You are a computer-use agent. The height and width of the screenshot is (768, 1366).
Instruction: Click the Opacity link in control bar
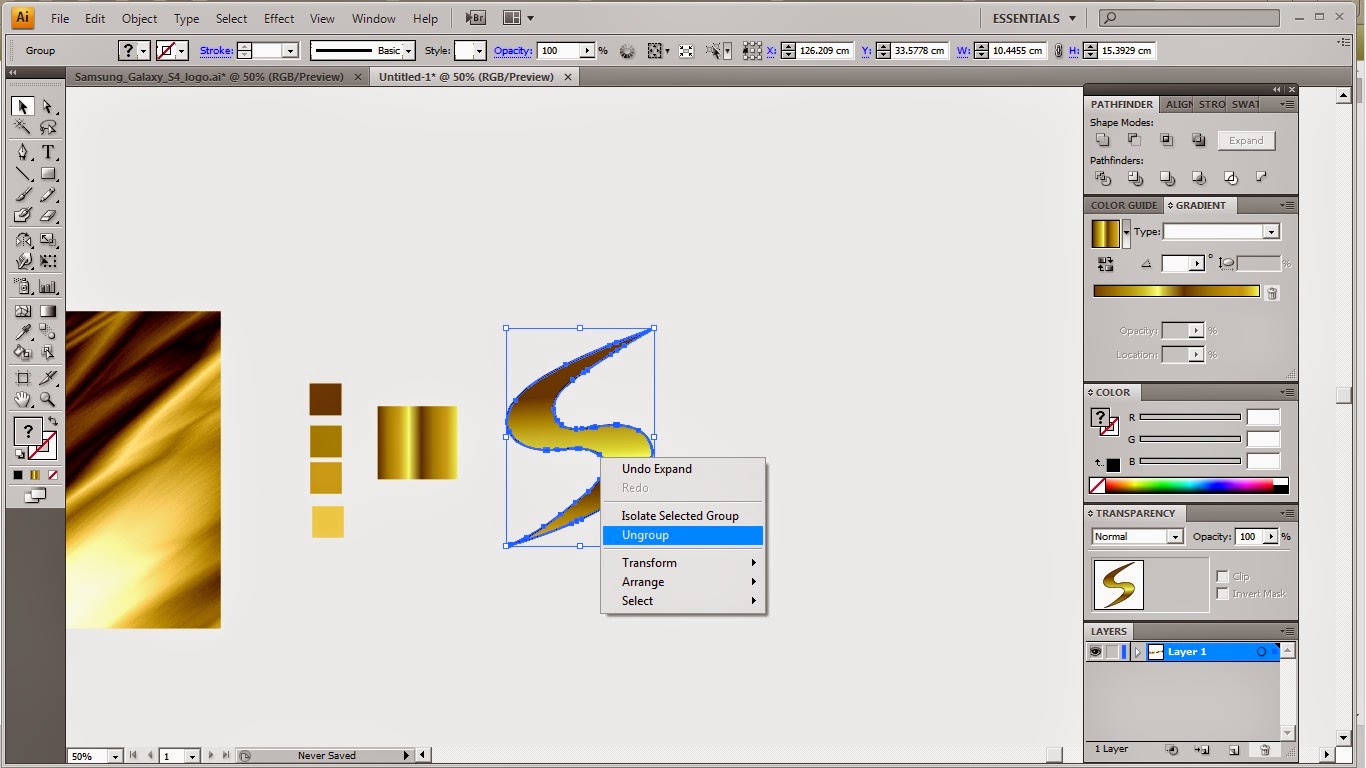tap(513, 51)
